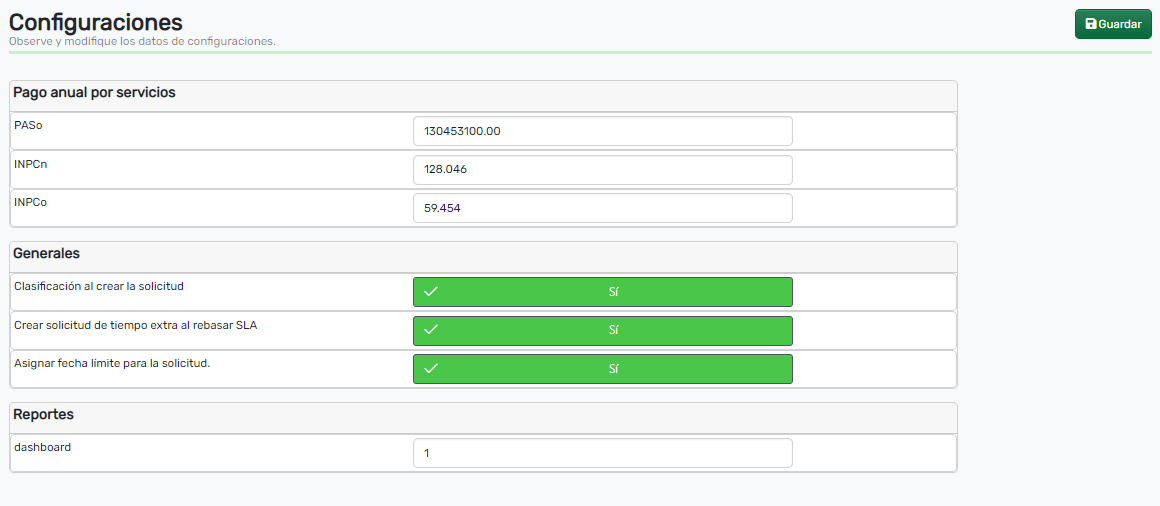This screenshot has height=506, width=1160.
Task: Click the floppy disk save icon
Action: tap(1090, 24)
